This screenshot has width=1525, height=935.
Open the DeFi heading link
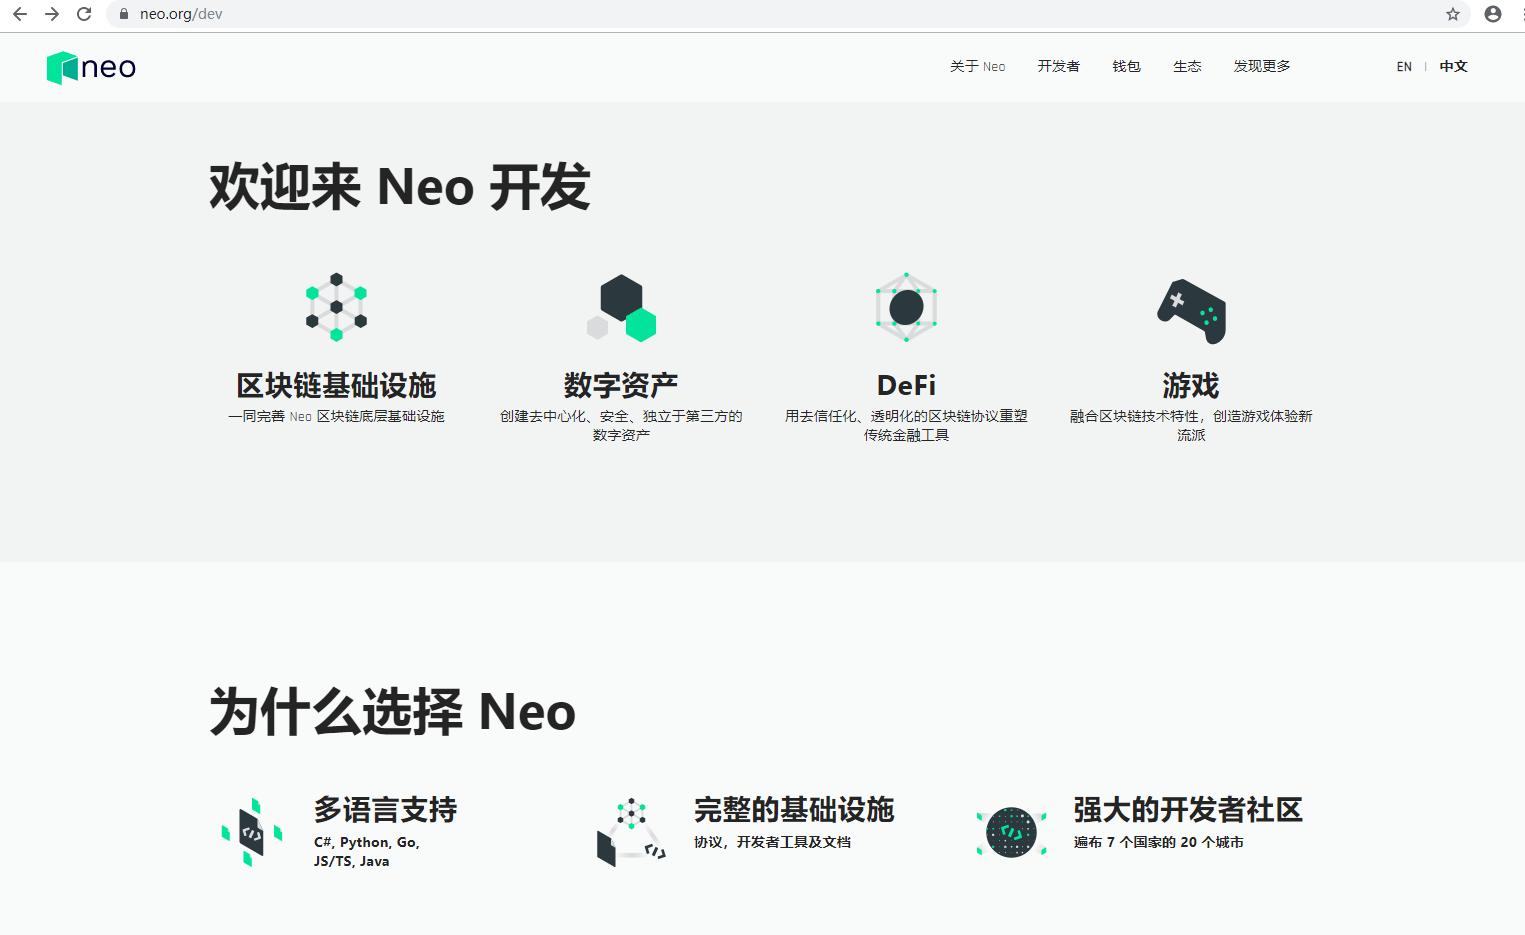click(x=906, y=385)
